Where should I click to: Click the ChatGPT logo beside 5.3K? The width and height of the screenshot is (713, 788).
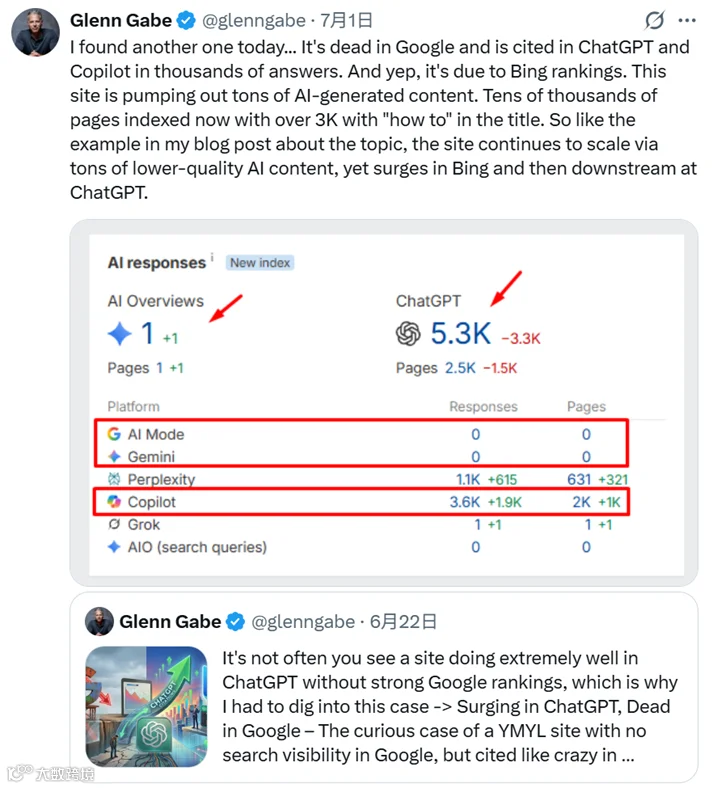tap(408, 334)
